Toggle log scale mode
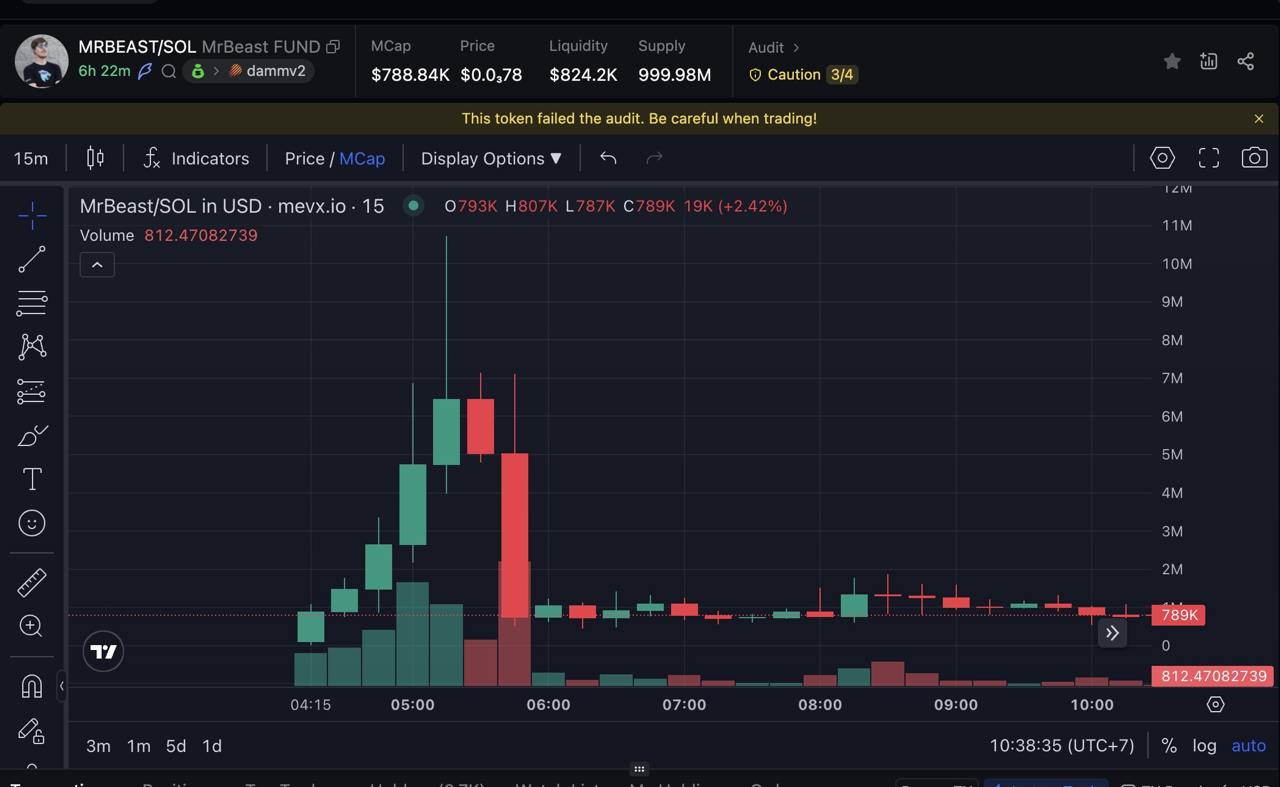Viewport: 1280px width, 787px height. point(1204,746)
